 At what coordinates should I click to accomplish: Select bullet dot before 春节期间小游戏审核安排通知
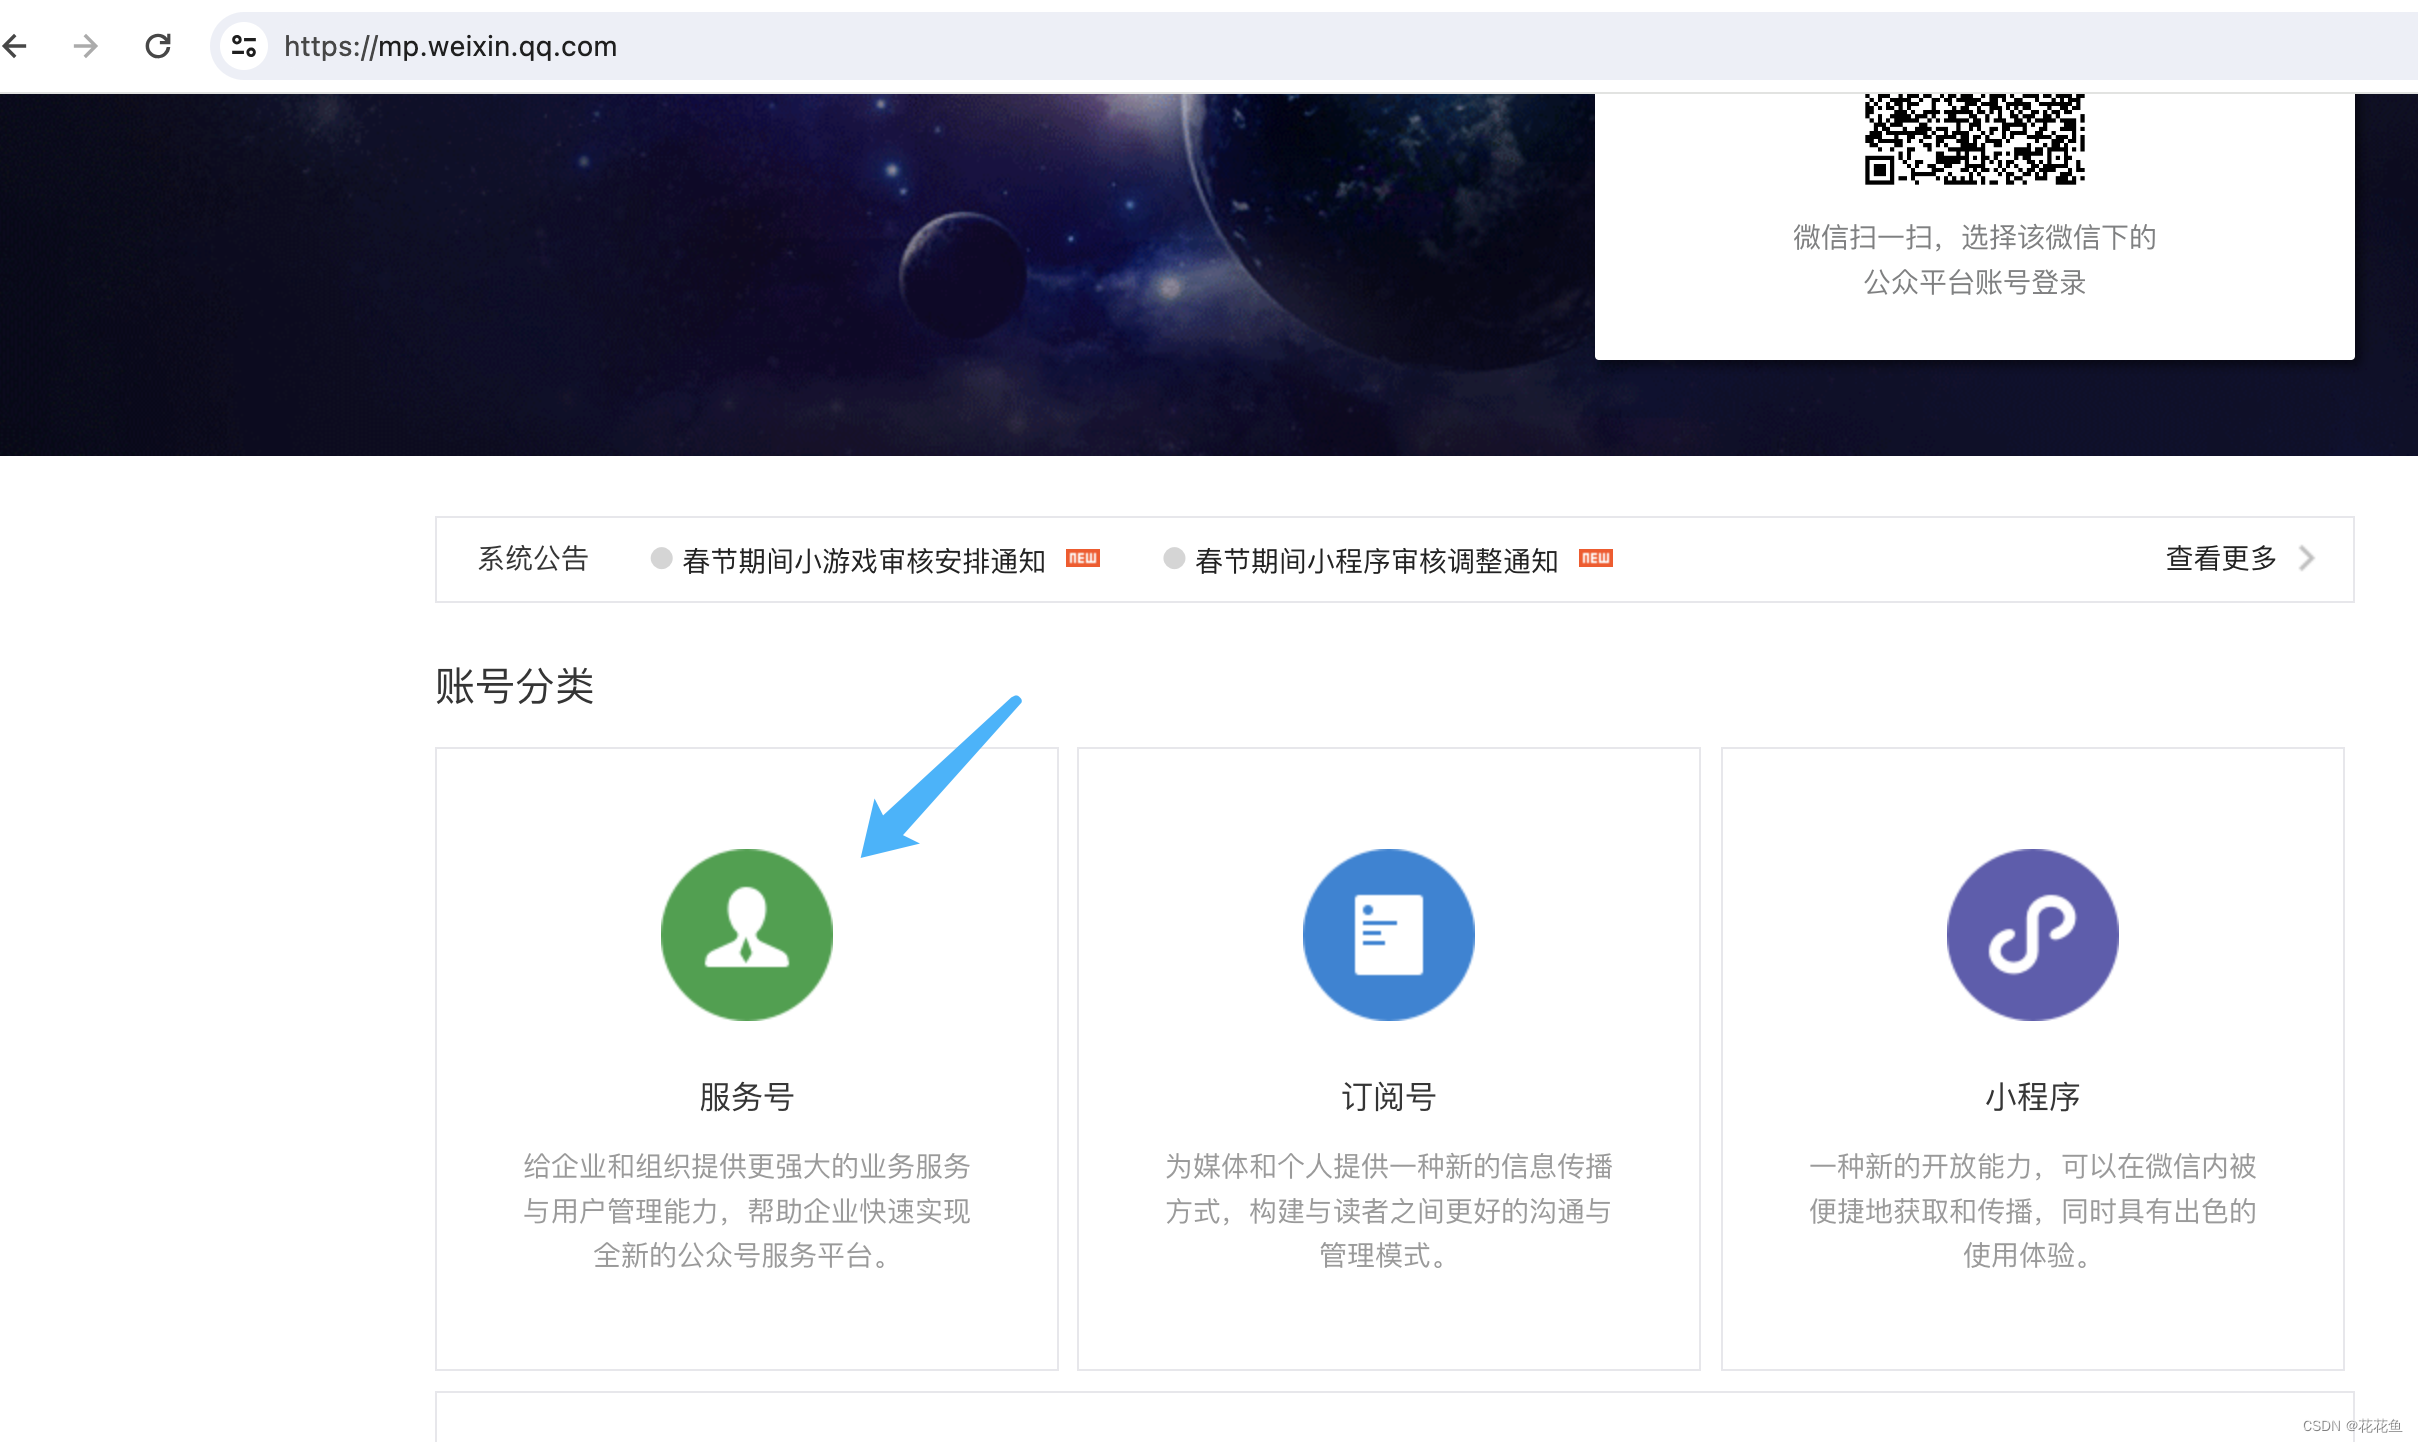661,558
